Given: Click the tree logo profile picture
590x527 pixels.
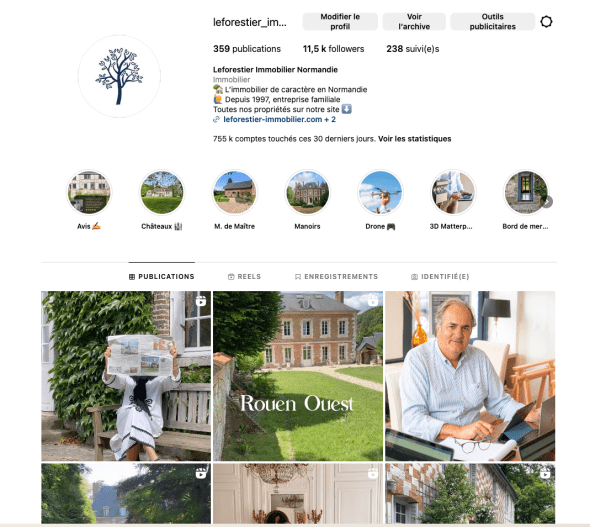Looking at the screenshot, I should click(119, 76).
